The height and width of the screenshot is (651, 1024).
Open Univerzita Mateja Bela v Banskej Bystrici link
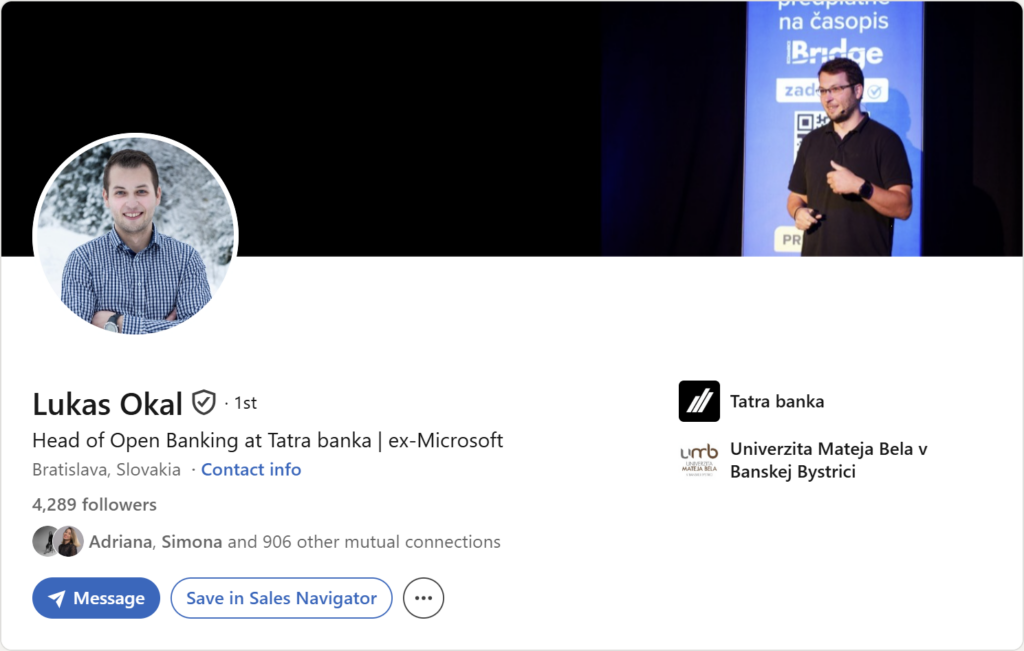coord(828,460)
